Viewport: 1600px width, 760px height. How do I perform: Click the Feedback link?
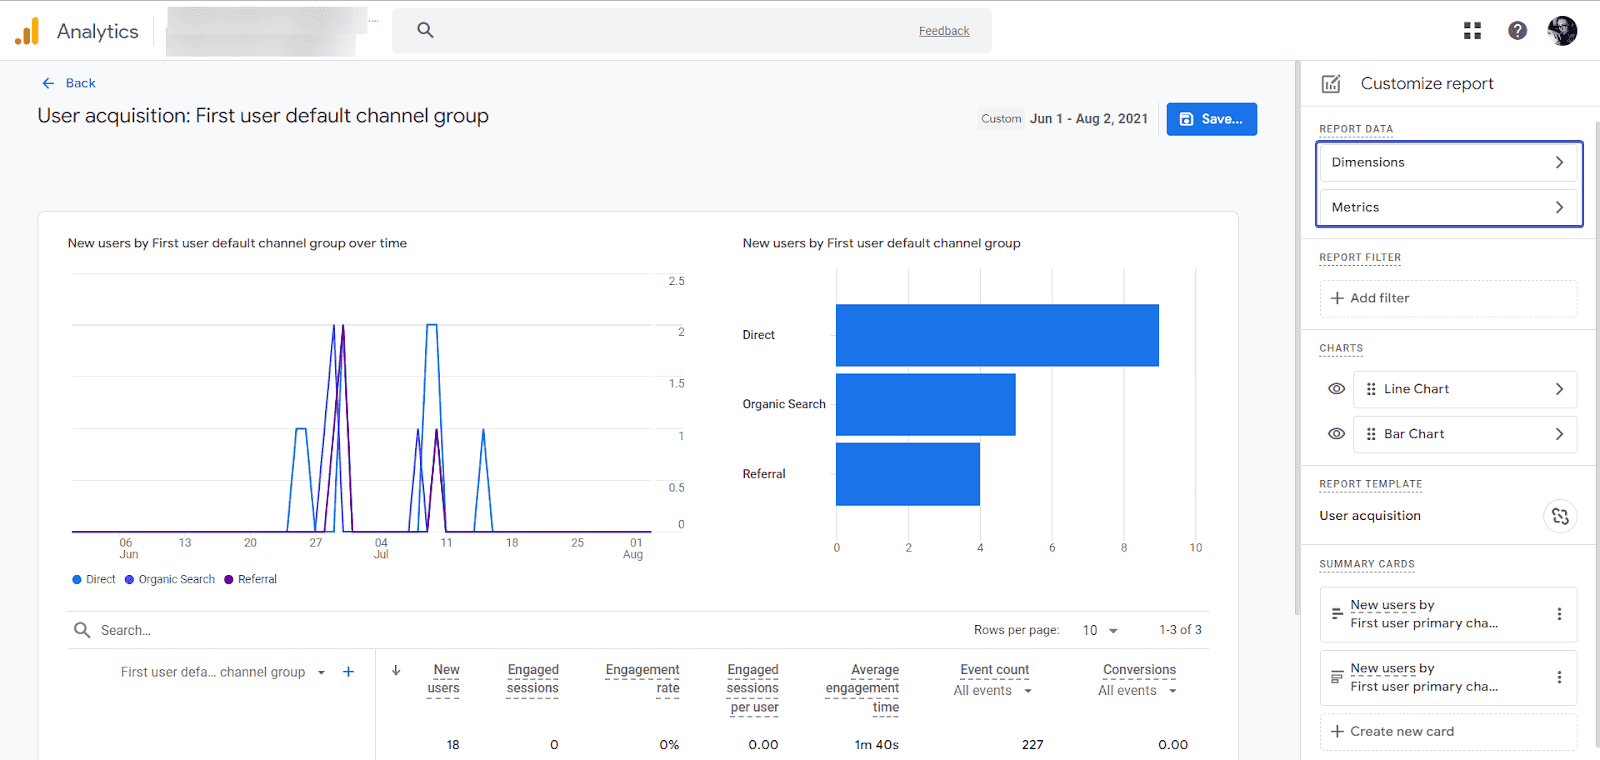point(944,31)
